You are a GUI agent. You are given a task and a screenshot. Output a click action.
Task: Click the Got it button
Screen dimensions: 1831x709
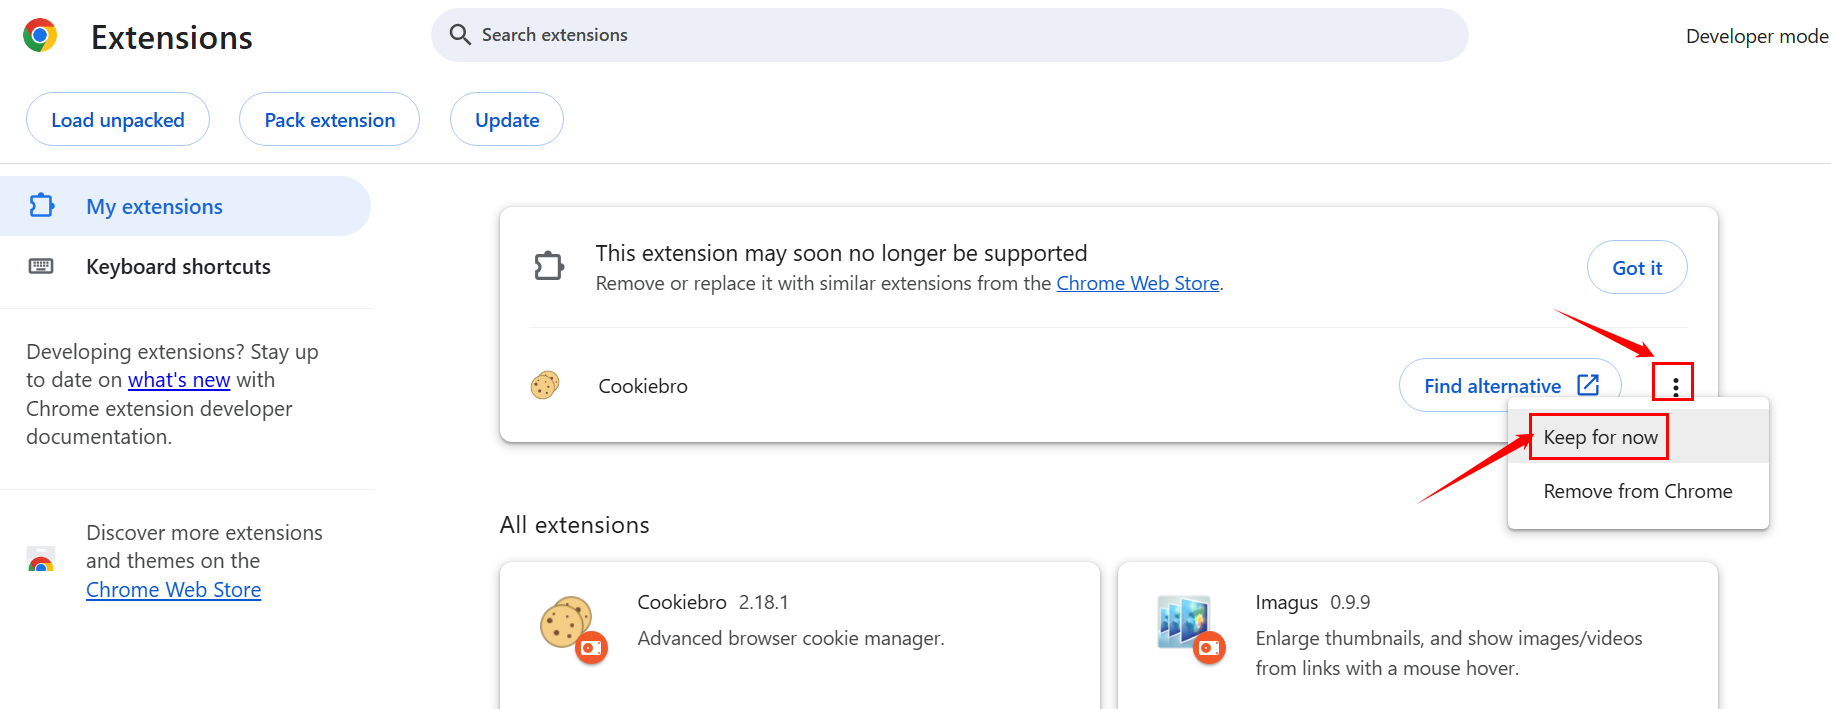coord(1637,267)
